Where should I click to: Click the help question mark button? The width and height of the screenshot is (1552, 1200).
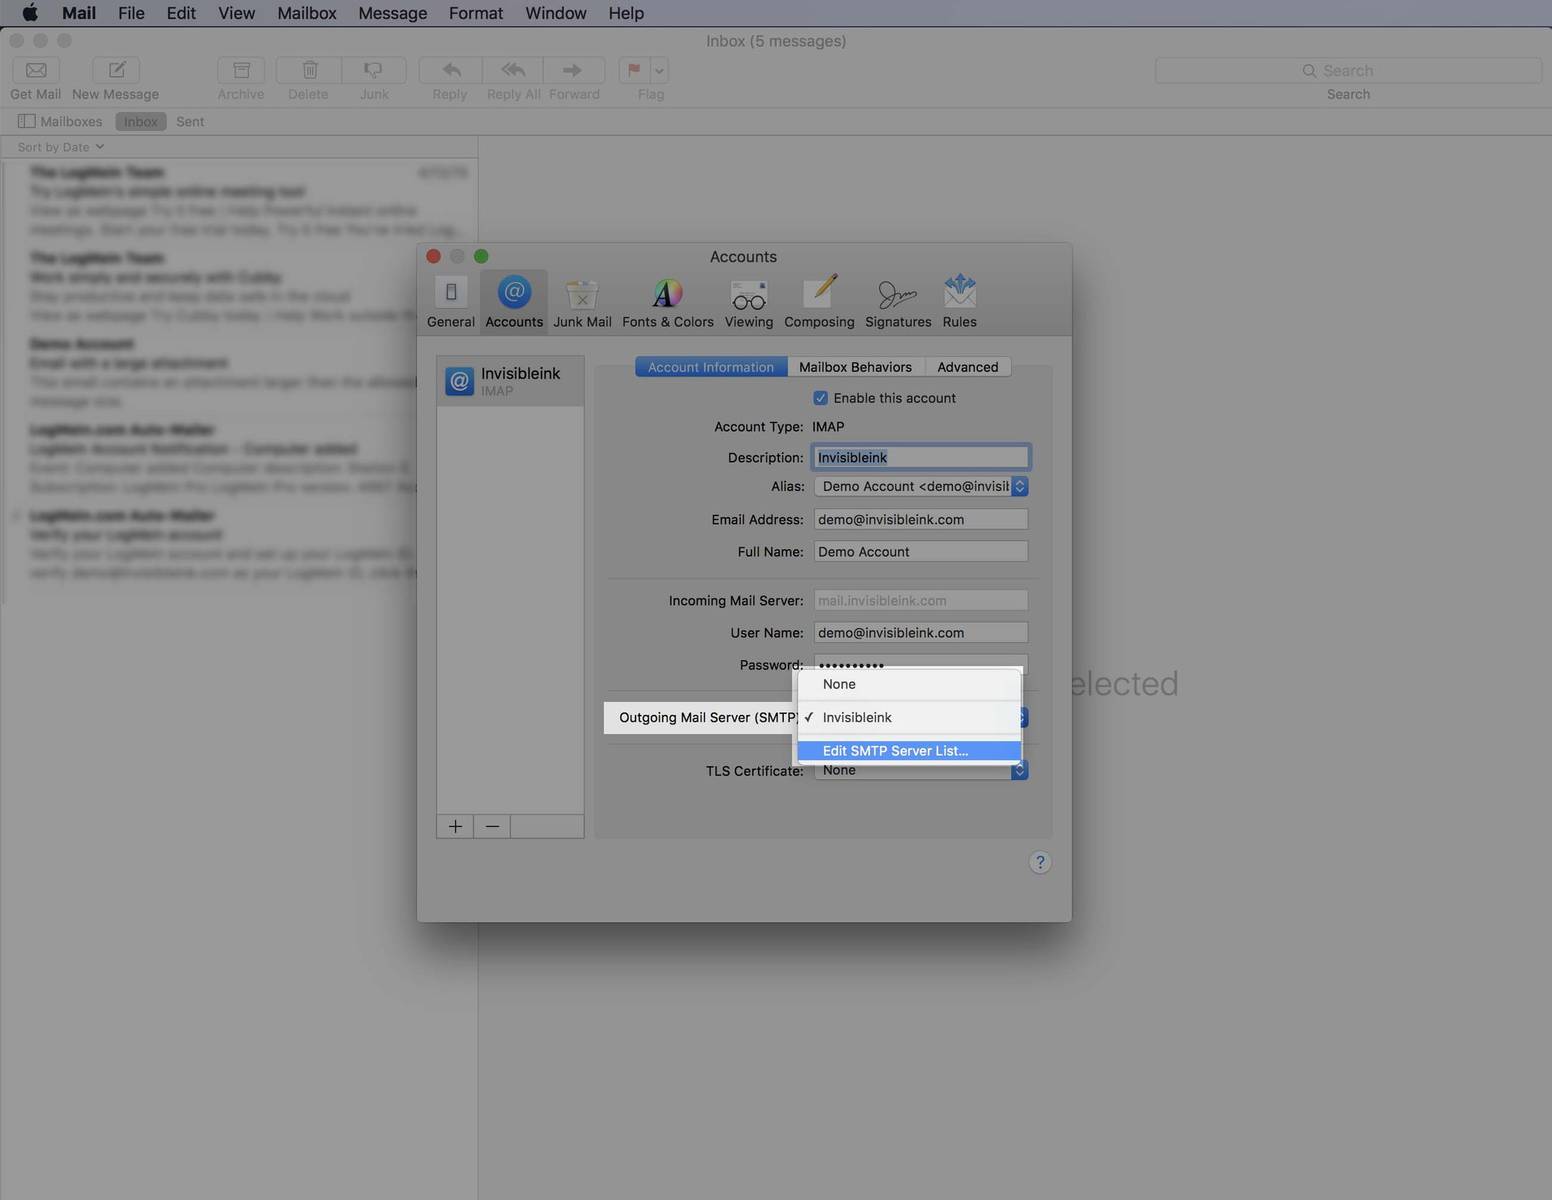coord(1040,862)
